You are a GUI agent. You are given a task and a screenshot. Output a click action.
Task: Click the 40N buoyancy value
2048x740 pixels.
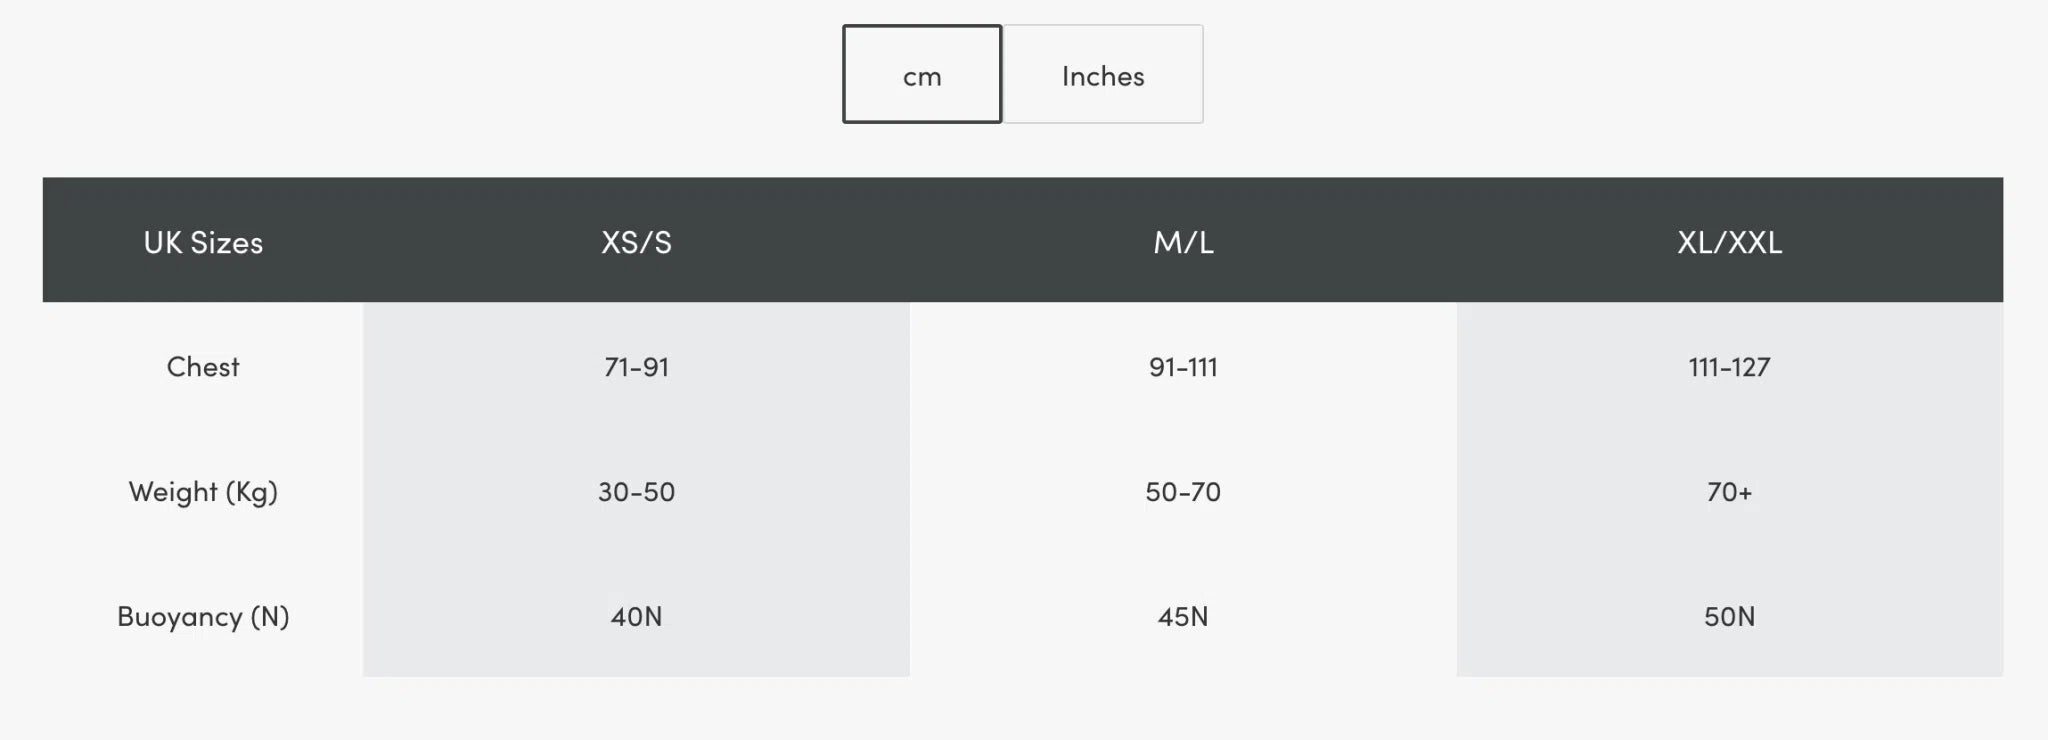[636, 617]
